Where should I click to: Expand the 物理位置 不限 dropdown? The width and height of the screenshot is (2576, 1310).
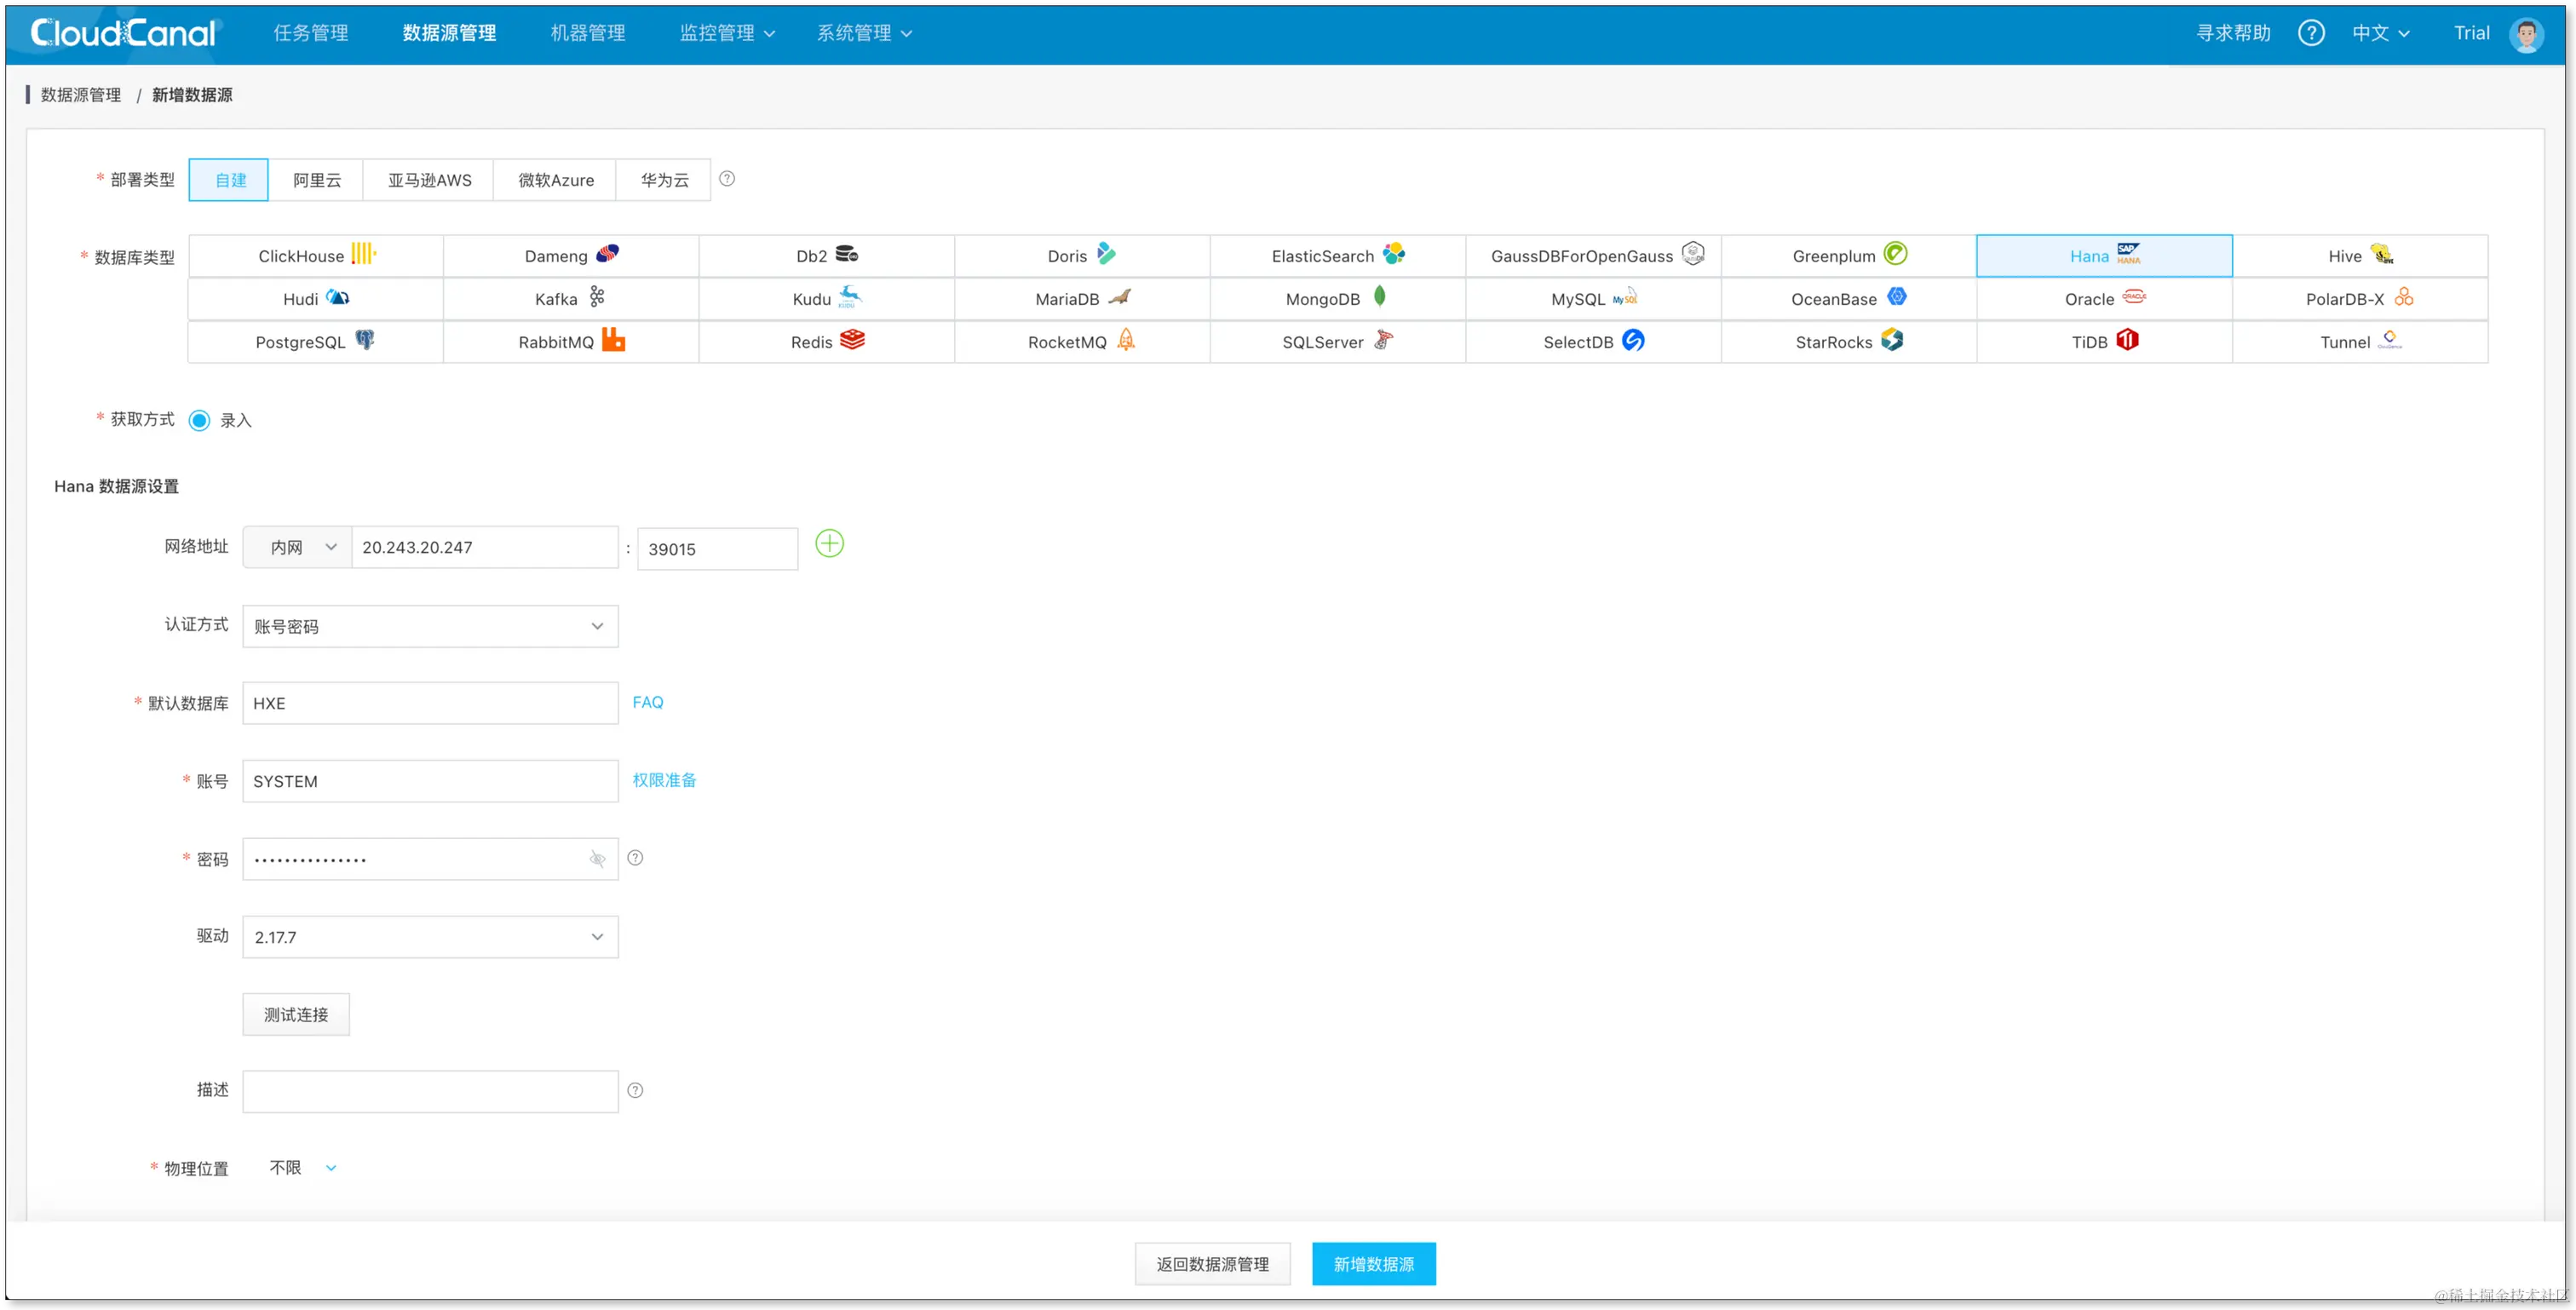tap(302, 1168)
